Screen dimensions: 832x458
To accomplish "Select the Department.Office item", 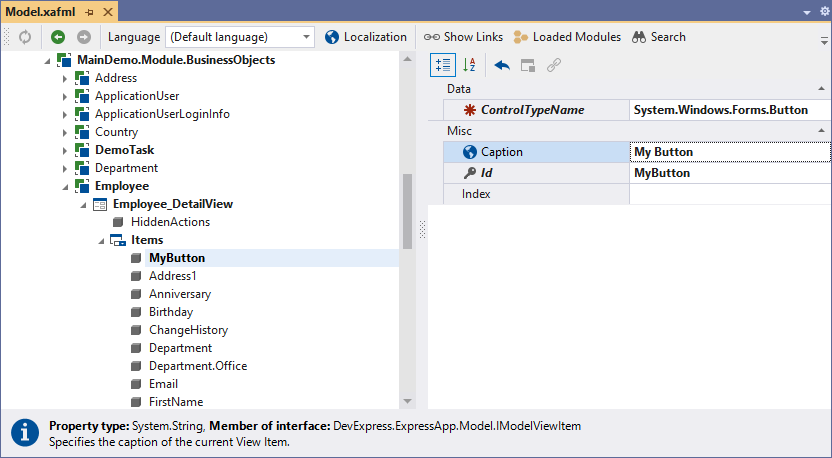I will click(x=198, y=366).
